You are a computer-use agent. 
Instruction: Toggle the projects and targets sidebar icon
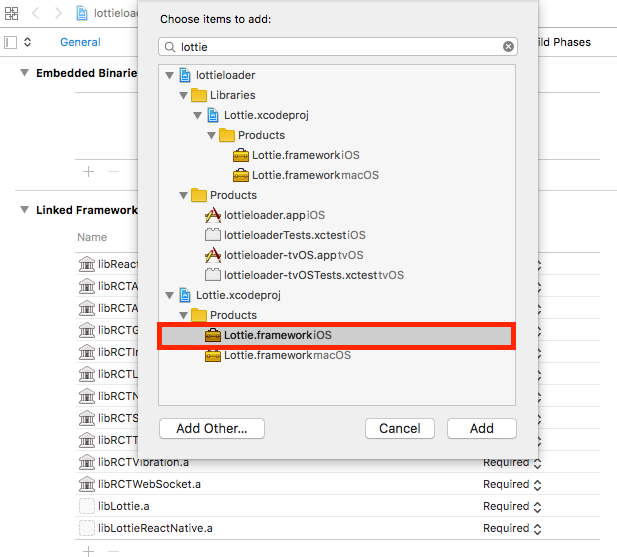(x=11, y=42)
